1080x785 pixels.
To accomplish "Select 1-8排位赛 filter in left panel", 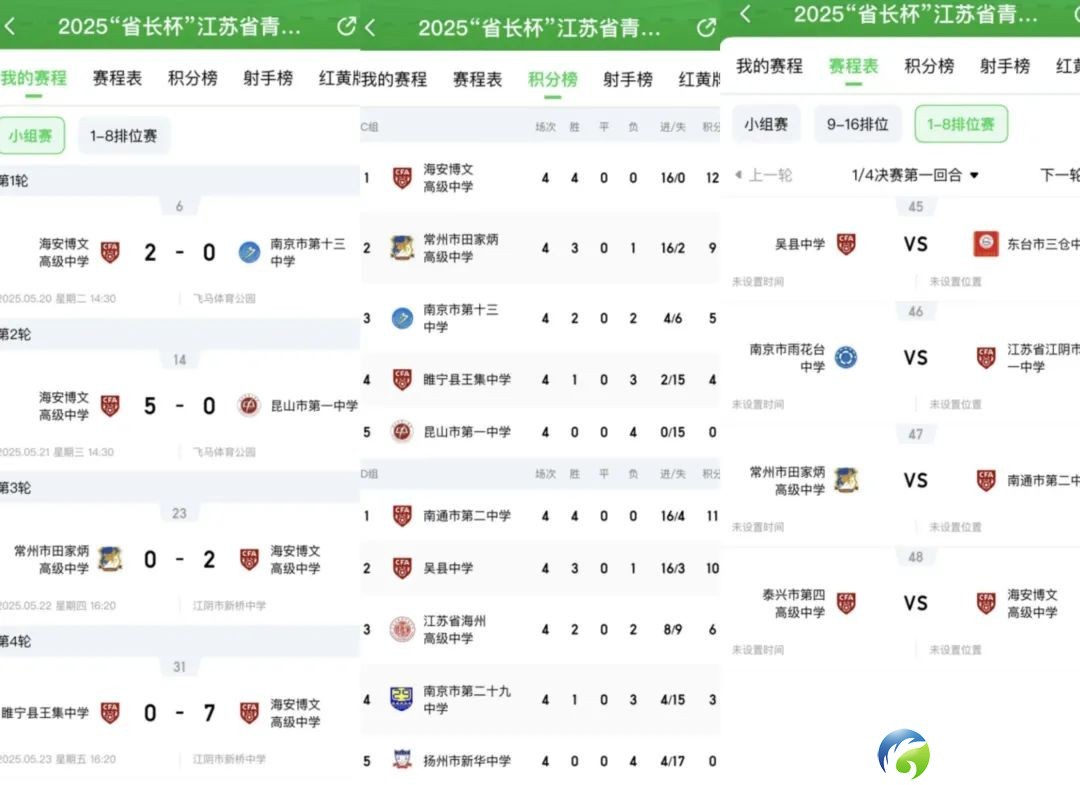I will [124, 136].
